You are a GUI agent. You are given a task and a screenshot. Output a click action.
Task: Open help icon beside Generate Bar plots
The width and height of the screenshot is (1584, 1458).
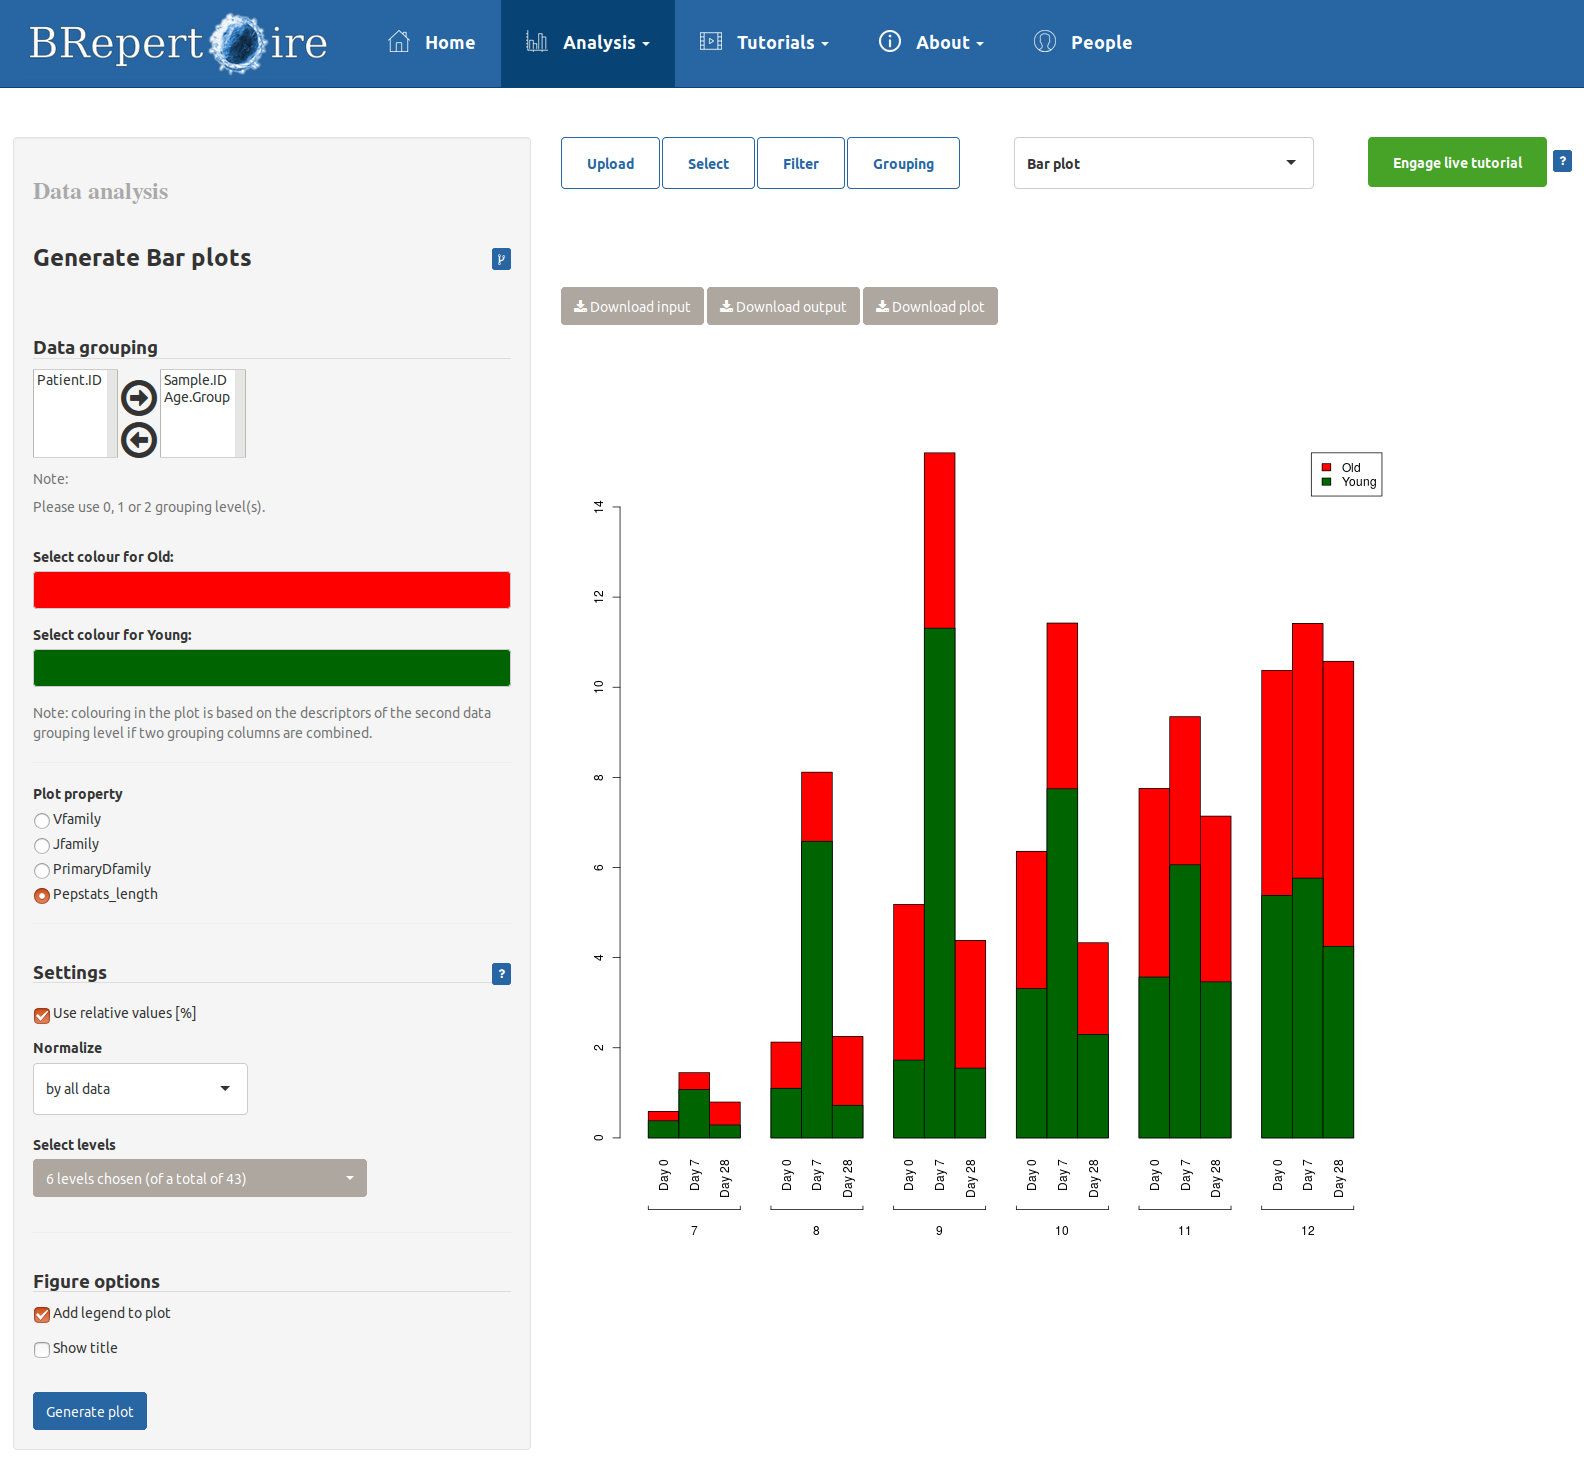(501, 259)
